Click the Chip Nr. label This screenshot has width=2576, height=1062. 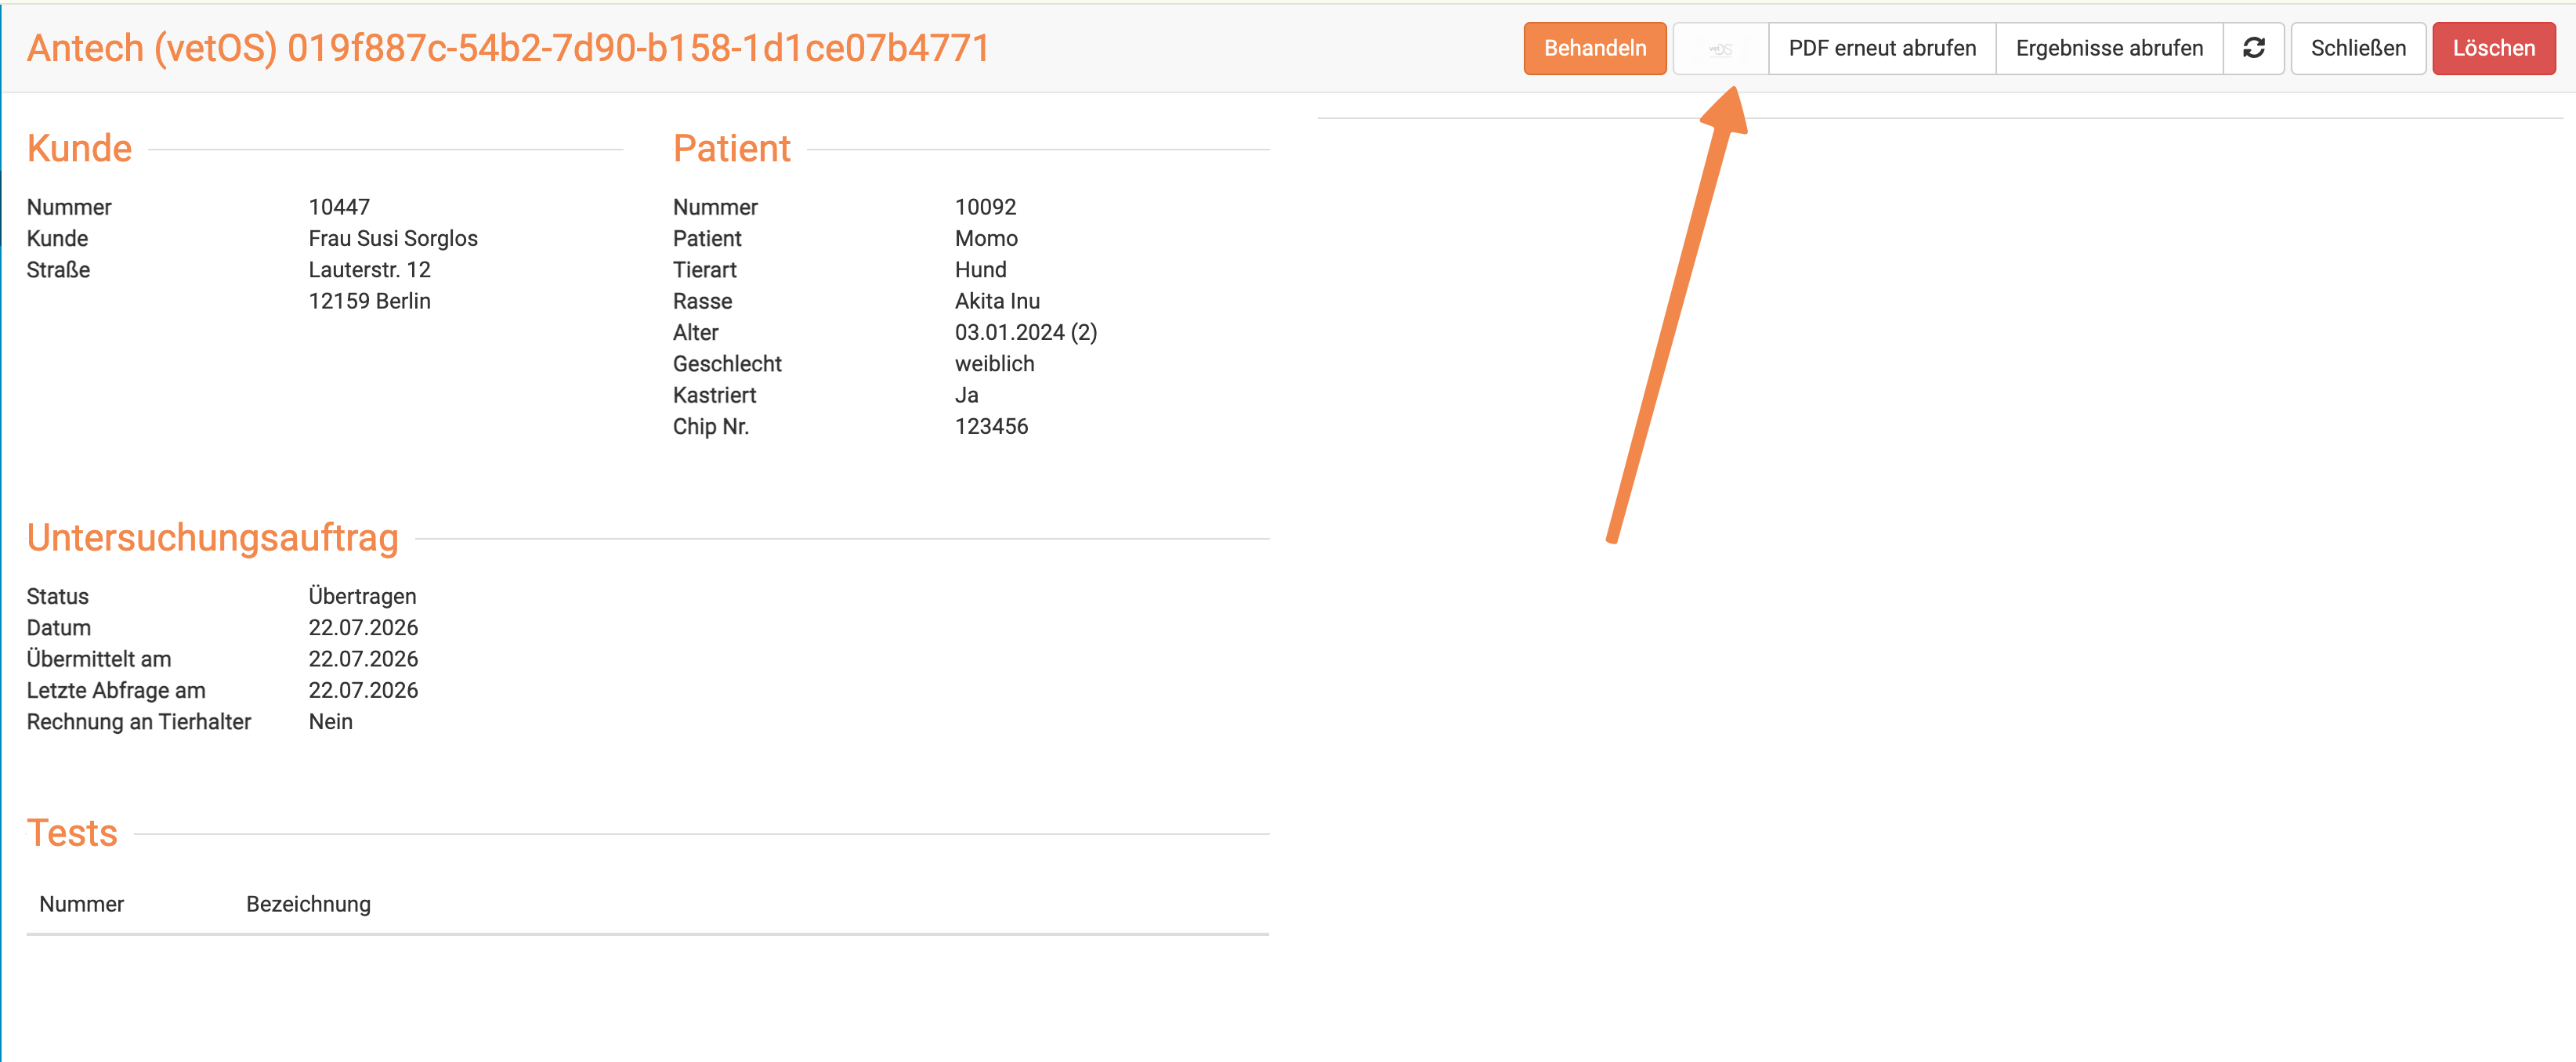point(710,426)
